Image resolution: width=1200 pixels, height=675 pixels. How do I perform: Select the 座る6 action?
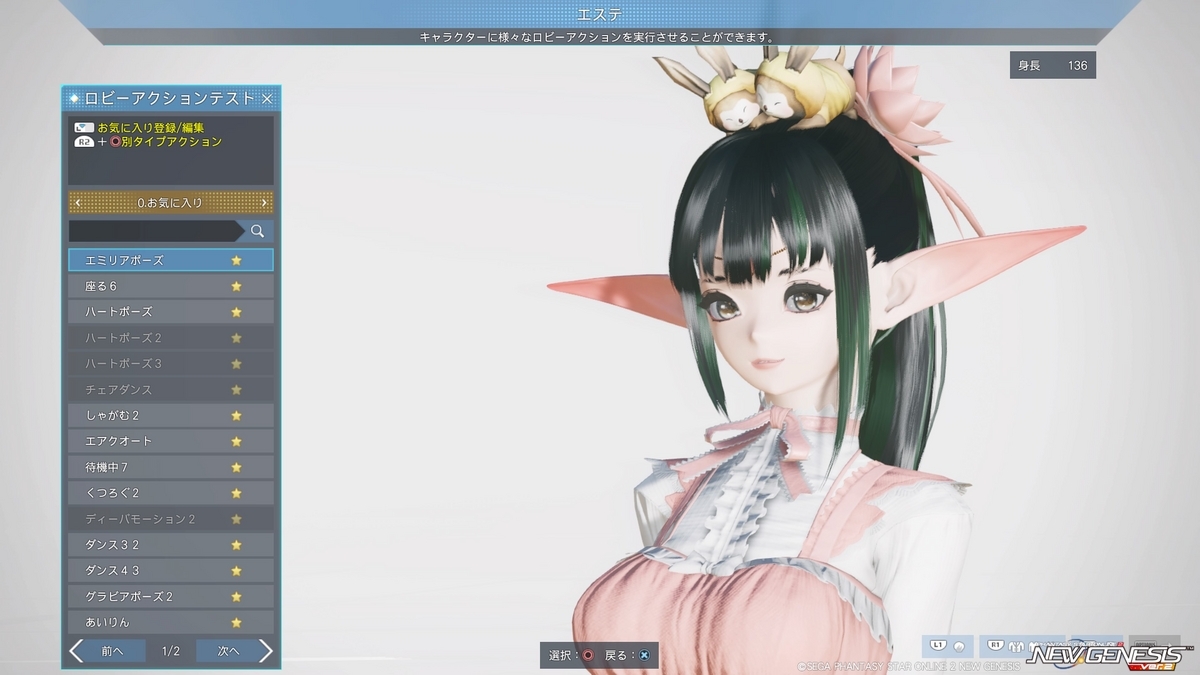click(x=171, y=286)
